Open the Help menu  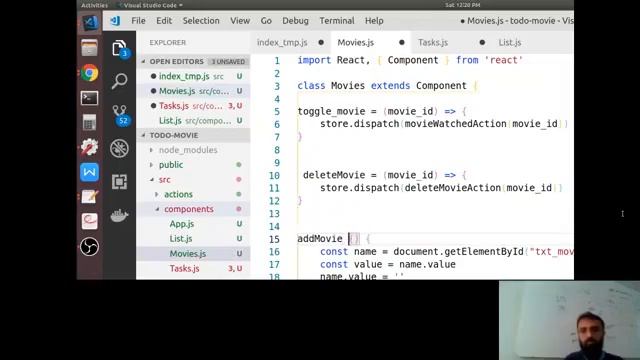click(374, 20)
